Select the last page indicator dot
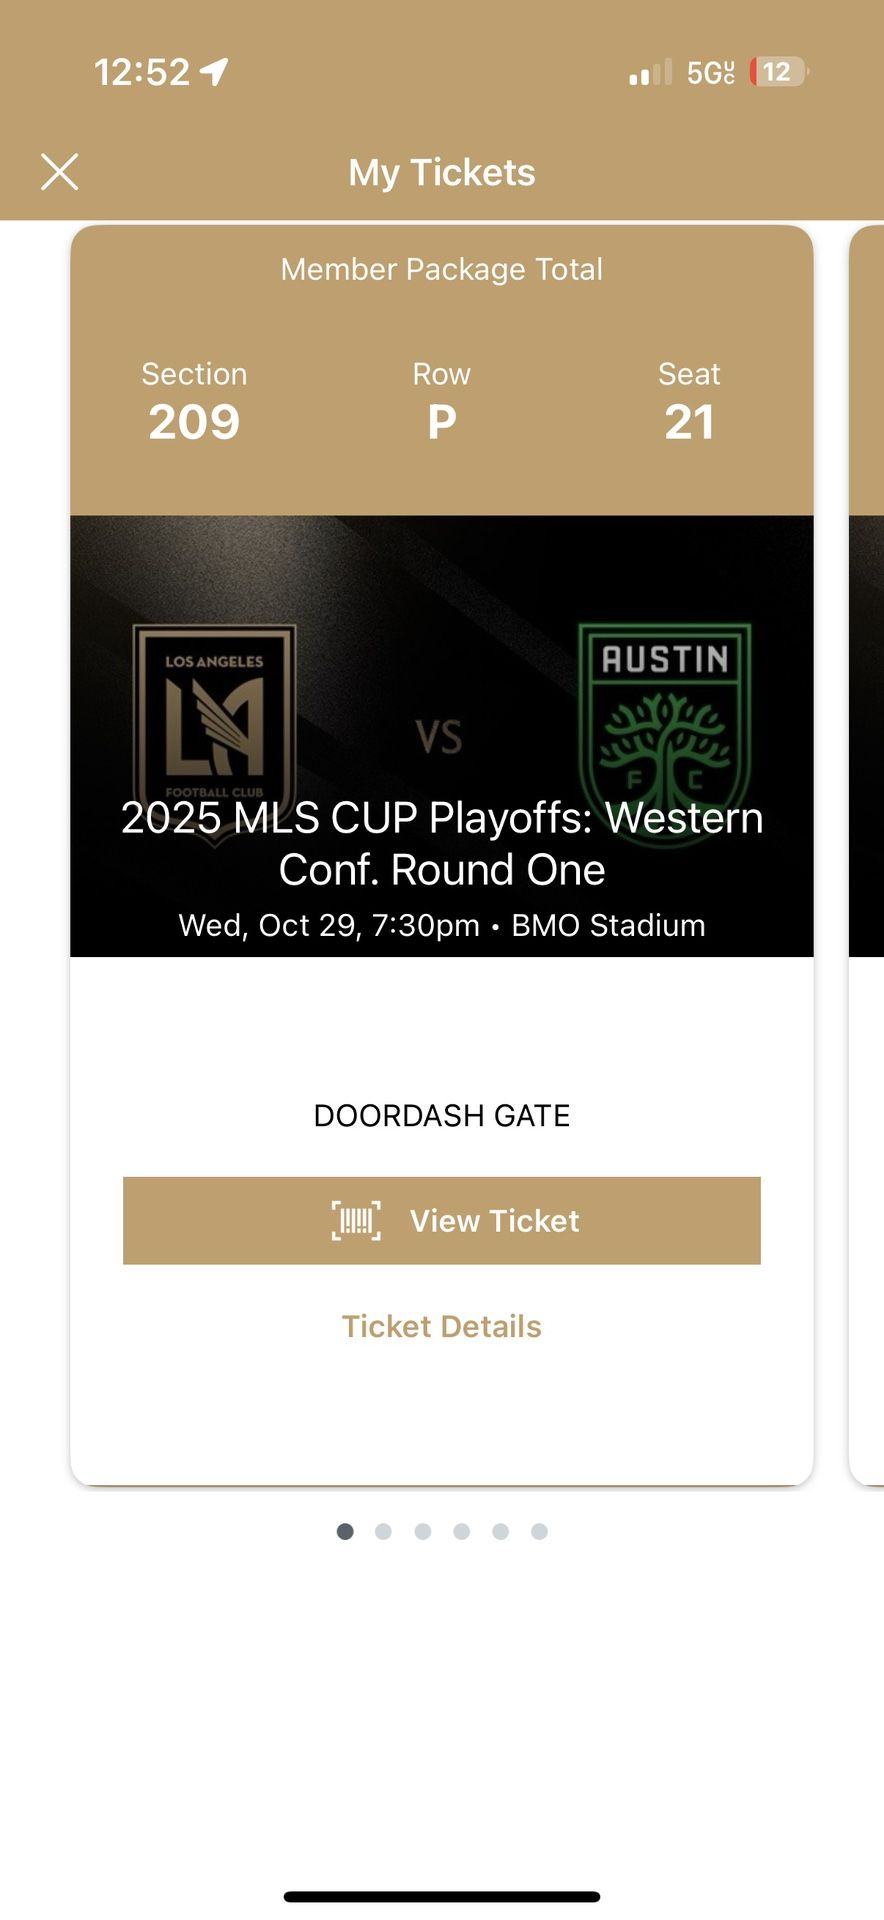Screen dimensions: 884x1920 [540, 1531]
